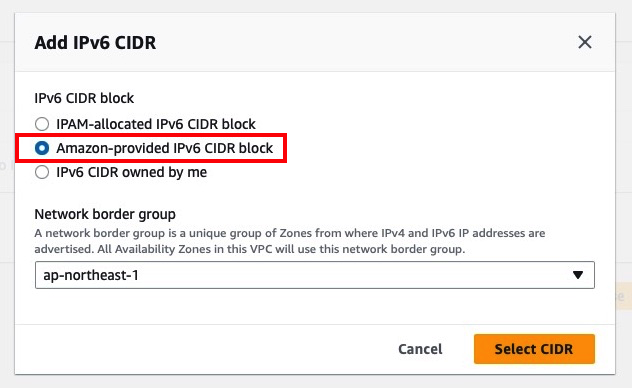Confirm with the Select CIDR button
Screen dimensions: 632x388
point(534,349)
